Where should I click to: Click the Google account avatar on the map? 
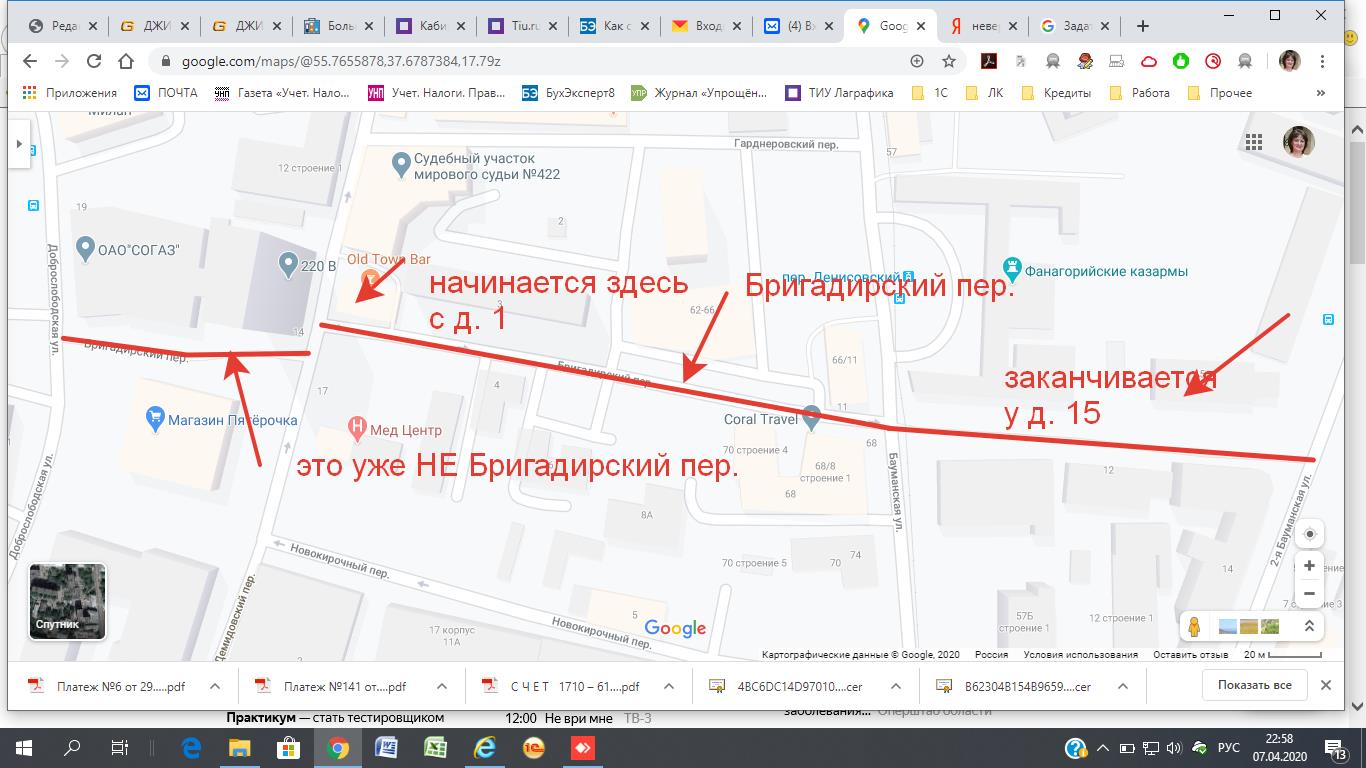(x=1299, y=141)
